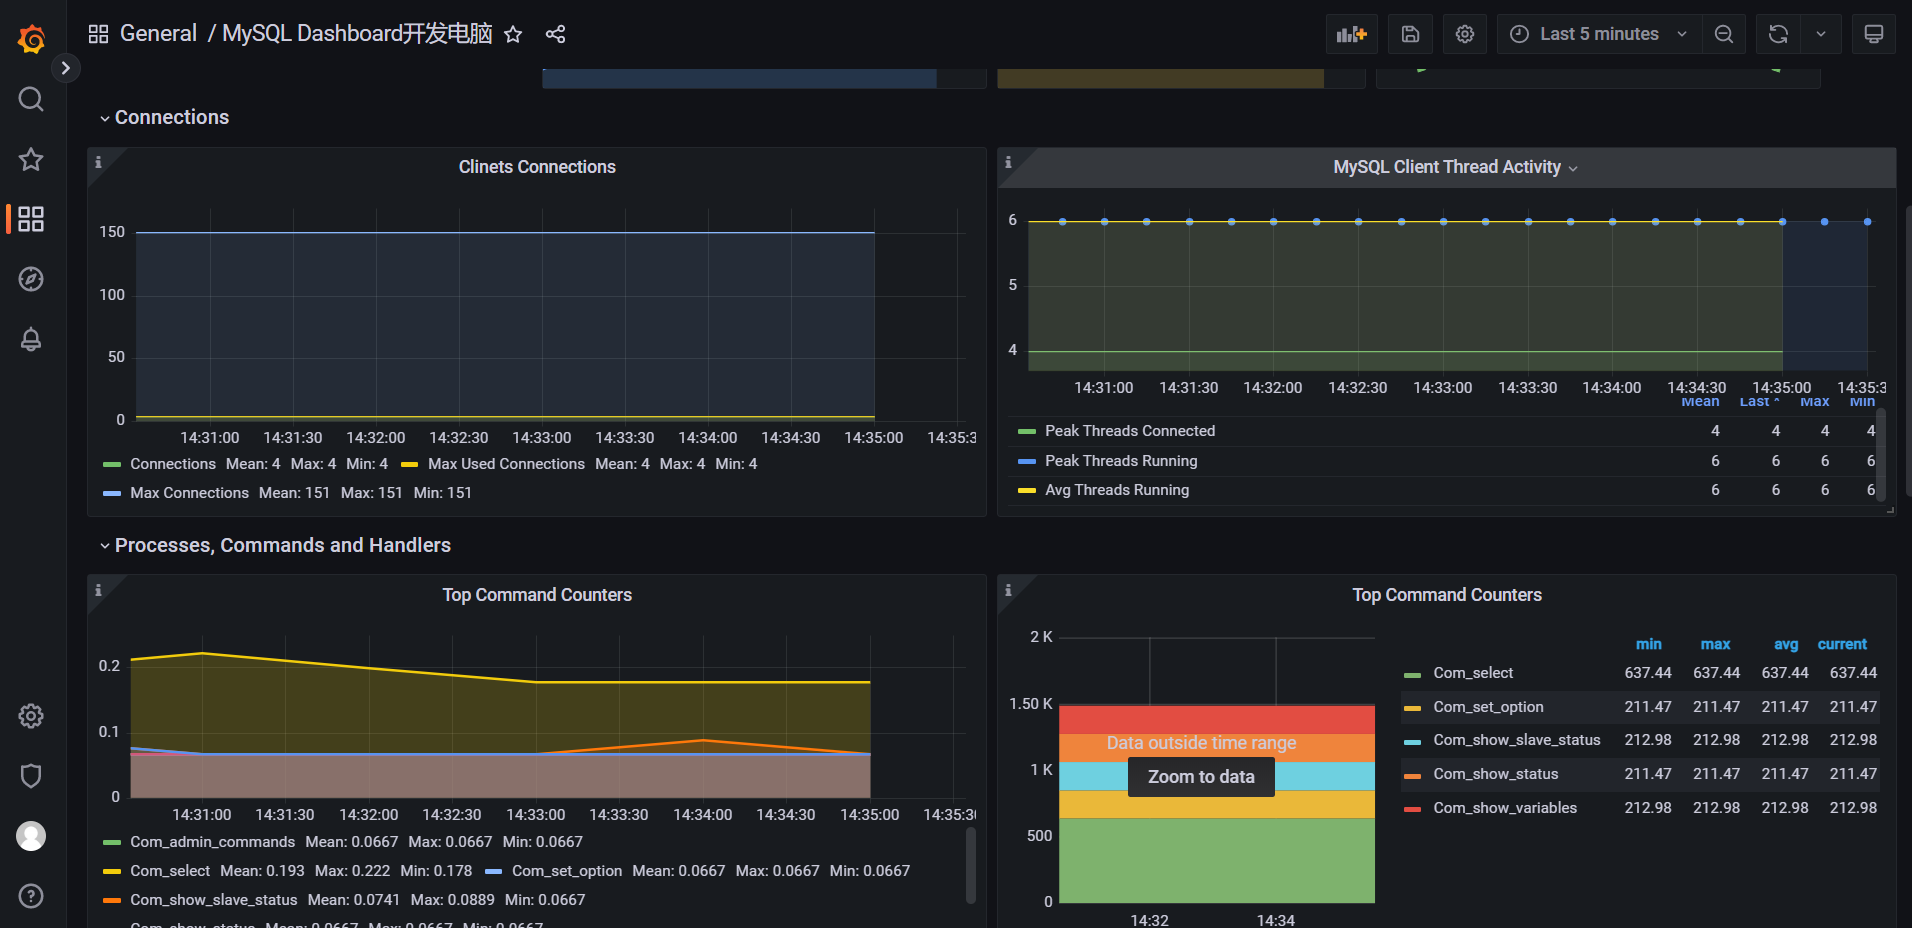Mark dashboard as favorite with star icon
1912x928 pixels.
pyautogui.click(x=513, y=34)
